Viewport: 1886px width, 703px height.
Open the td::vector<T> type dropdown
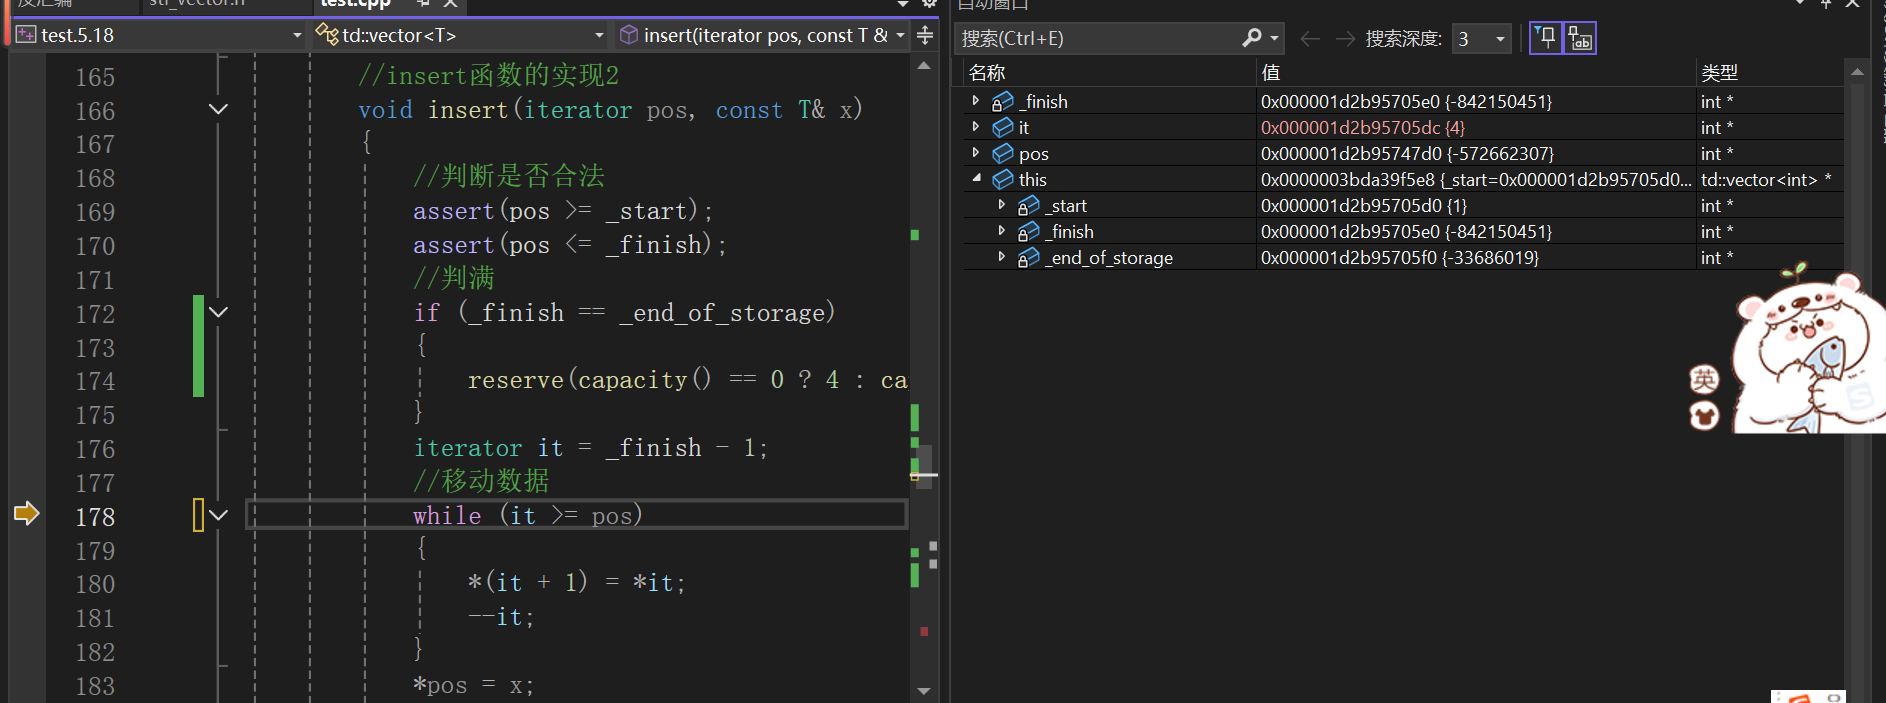point(599,36)
